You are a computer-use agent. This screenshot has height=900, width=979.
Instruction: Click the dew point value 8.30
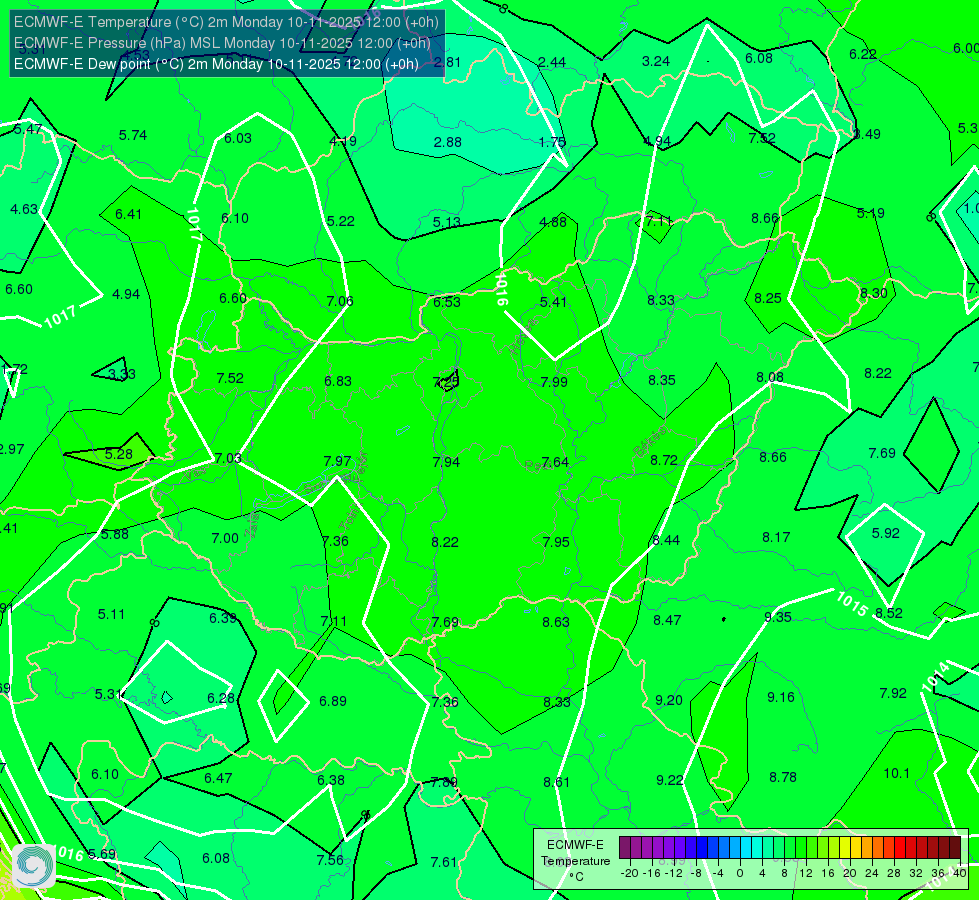point(873,293)
